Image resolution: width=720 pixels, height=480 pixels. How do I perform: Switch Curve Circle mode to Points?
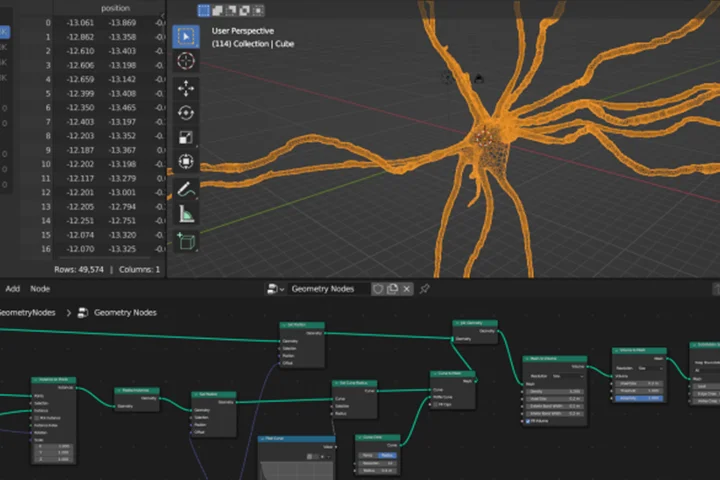367,455
